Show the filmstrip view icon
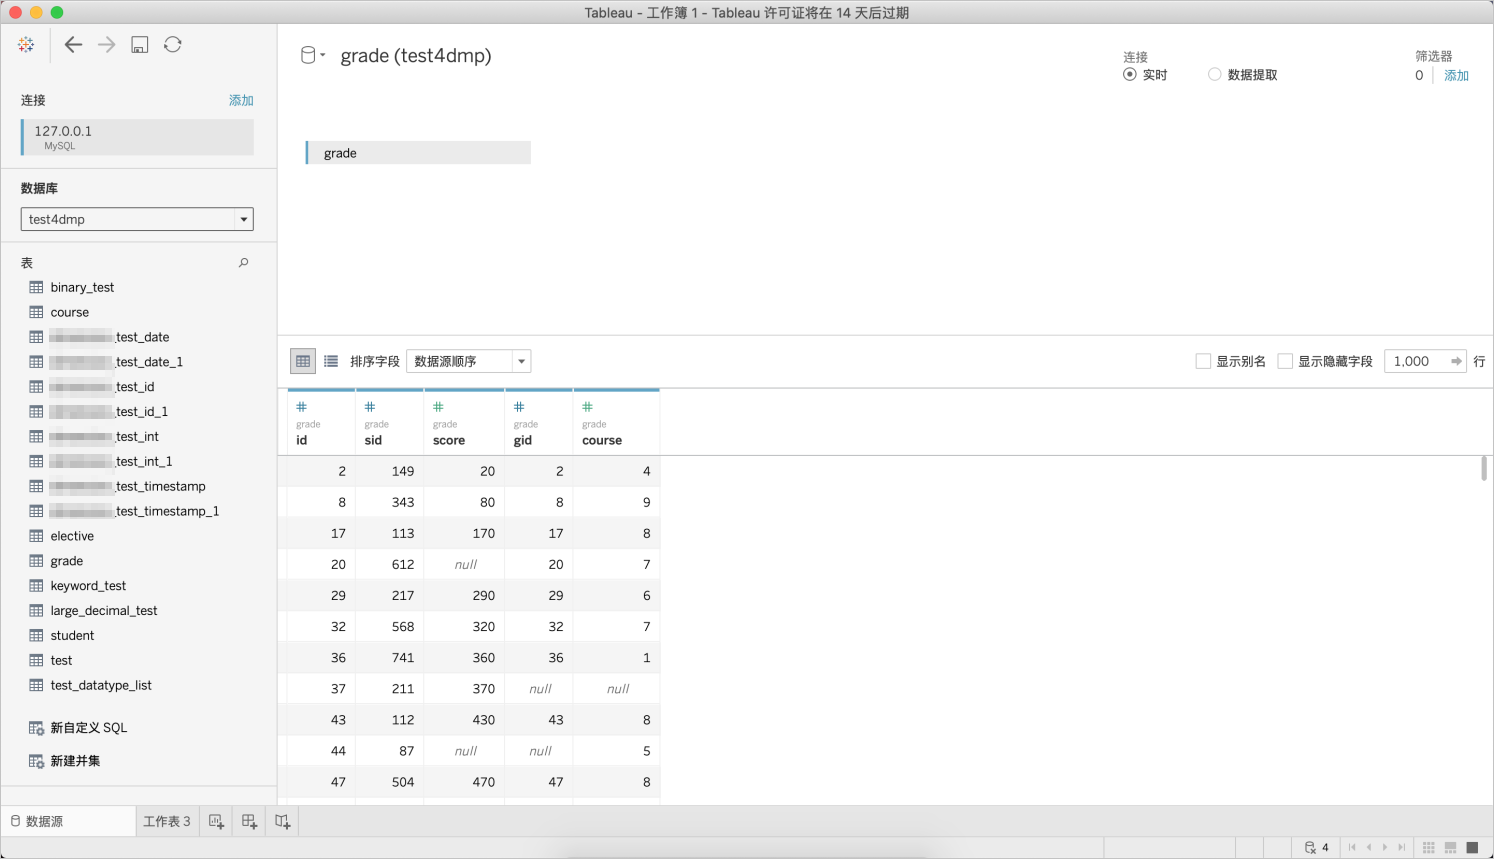 point(1450,847)
